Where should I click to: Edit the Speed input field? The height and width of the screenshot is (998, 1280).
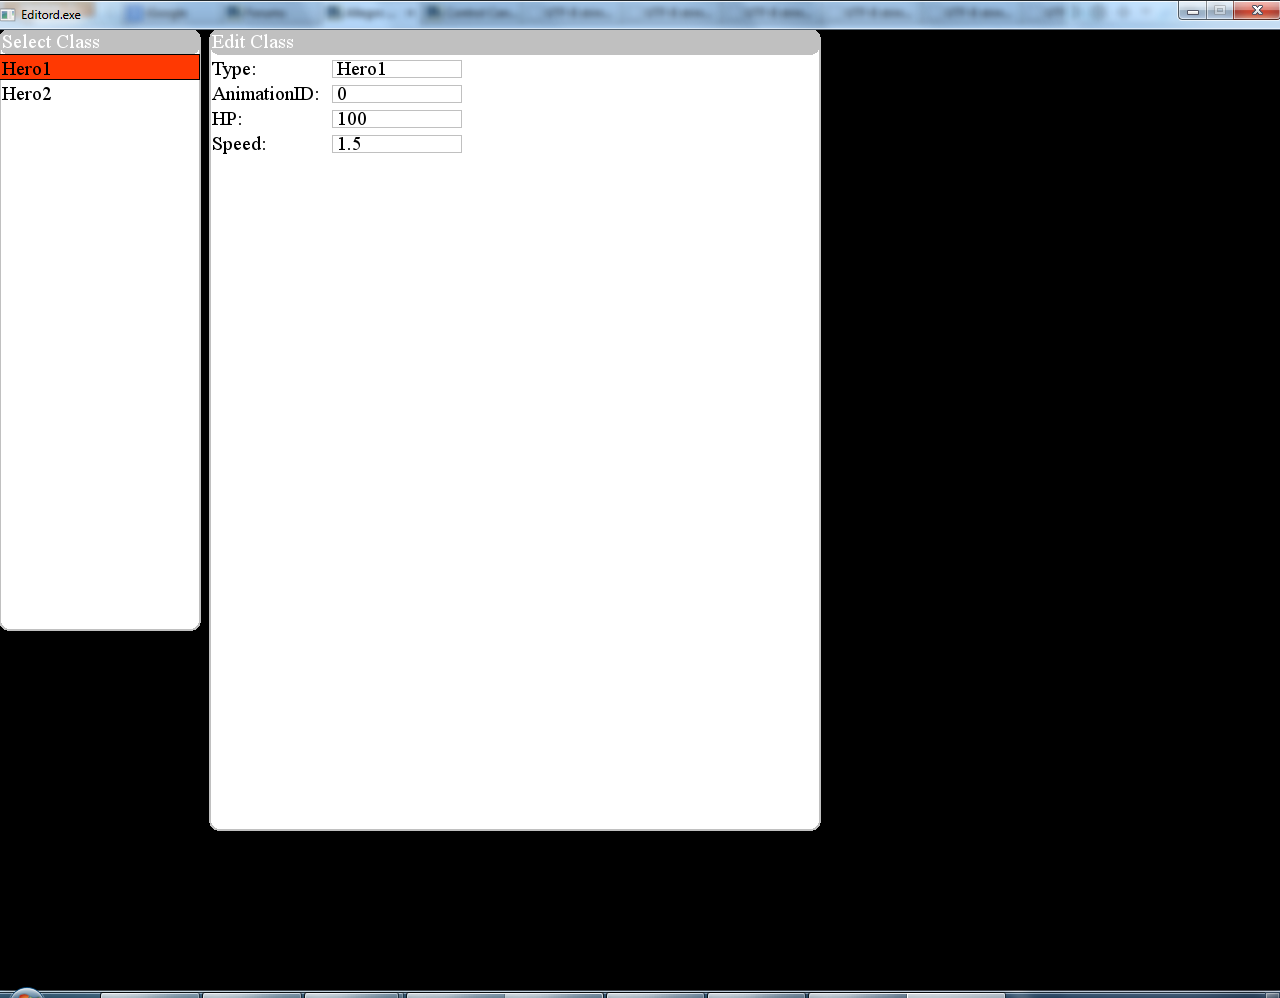click(397, 144)
